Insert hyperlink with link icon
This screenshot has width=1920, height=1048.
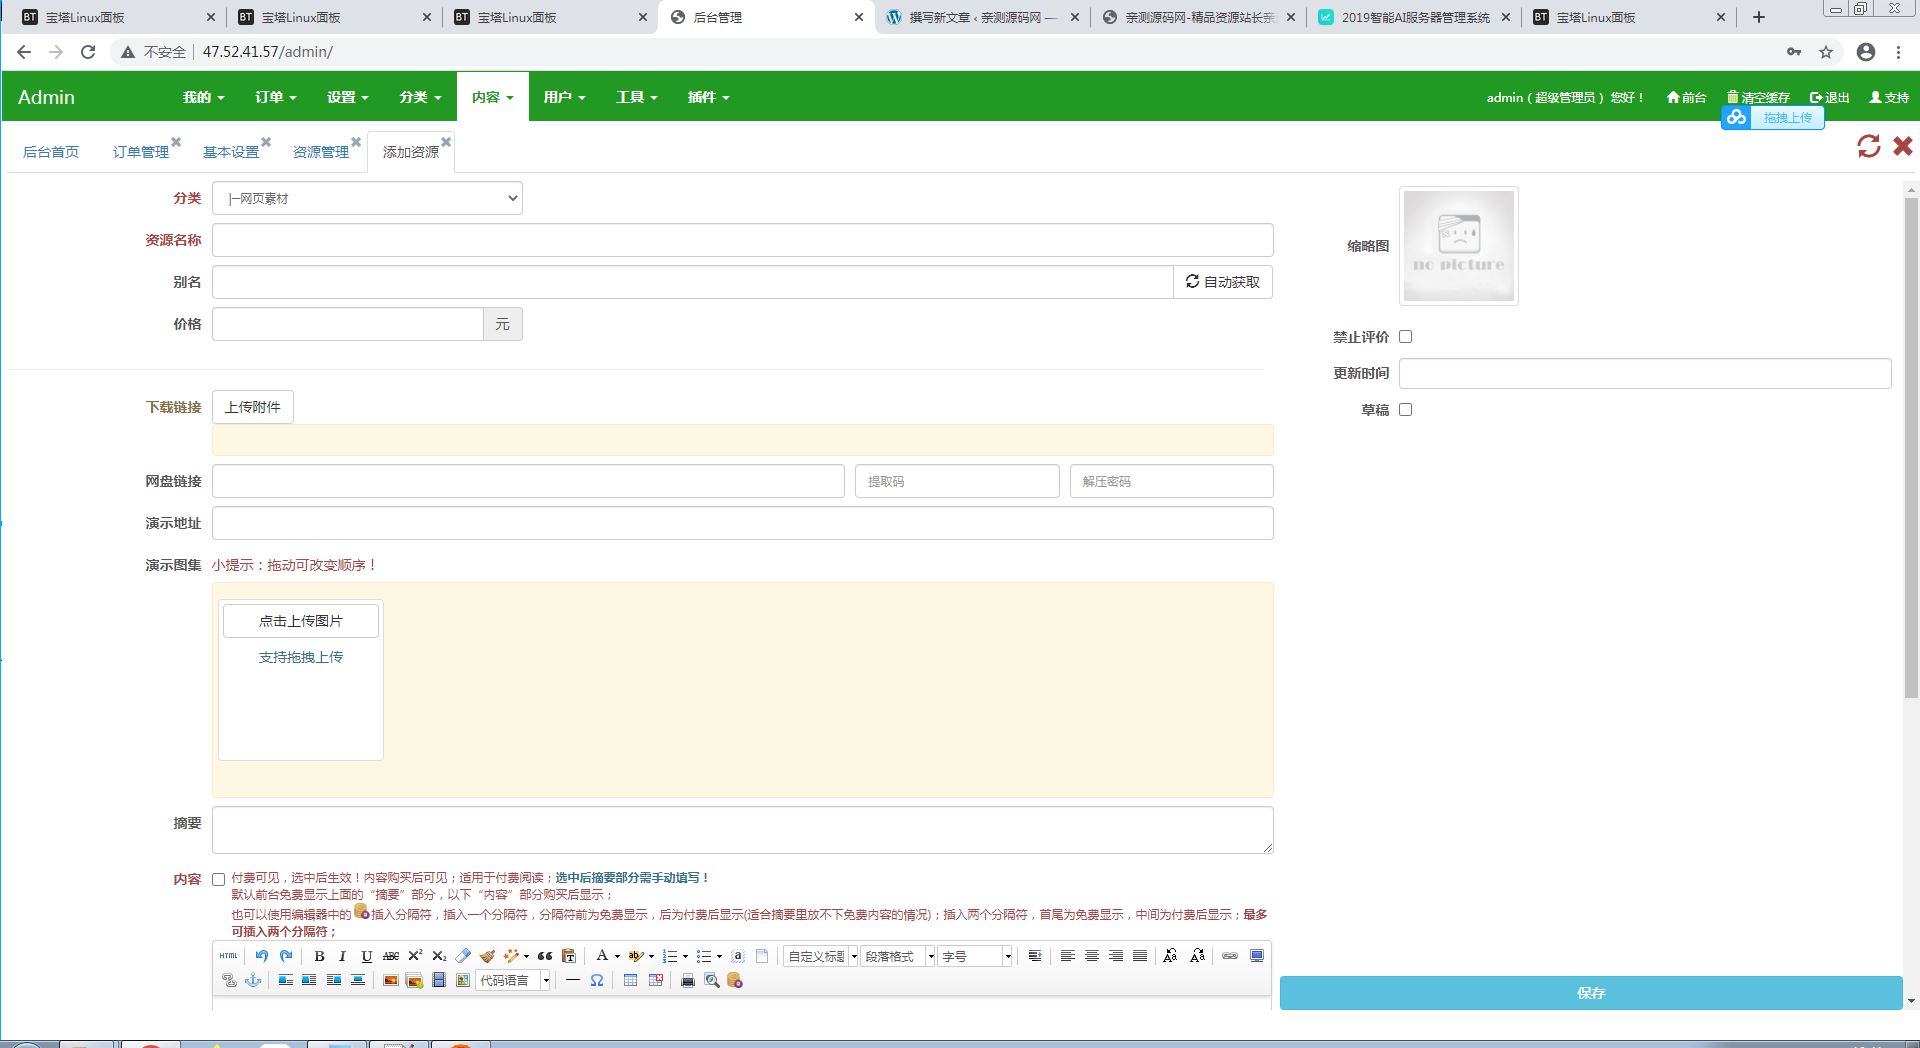click(x=1230, y=956)
